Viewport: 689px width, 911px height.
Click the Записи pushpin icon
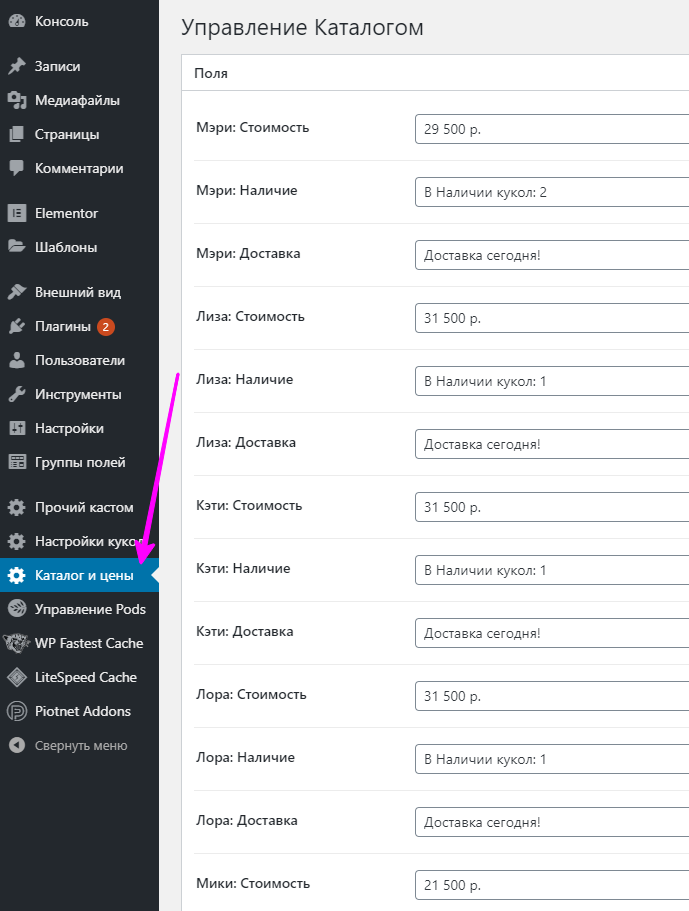point(16,67)
